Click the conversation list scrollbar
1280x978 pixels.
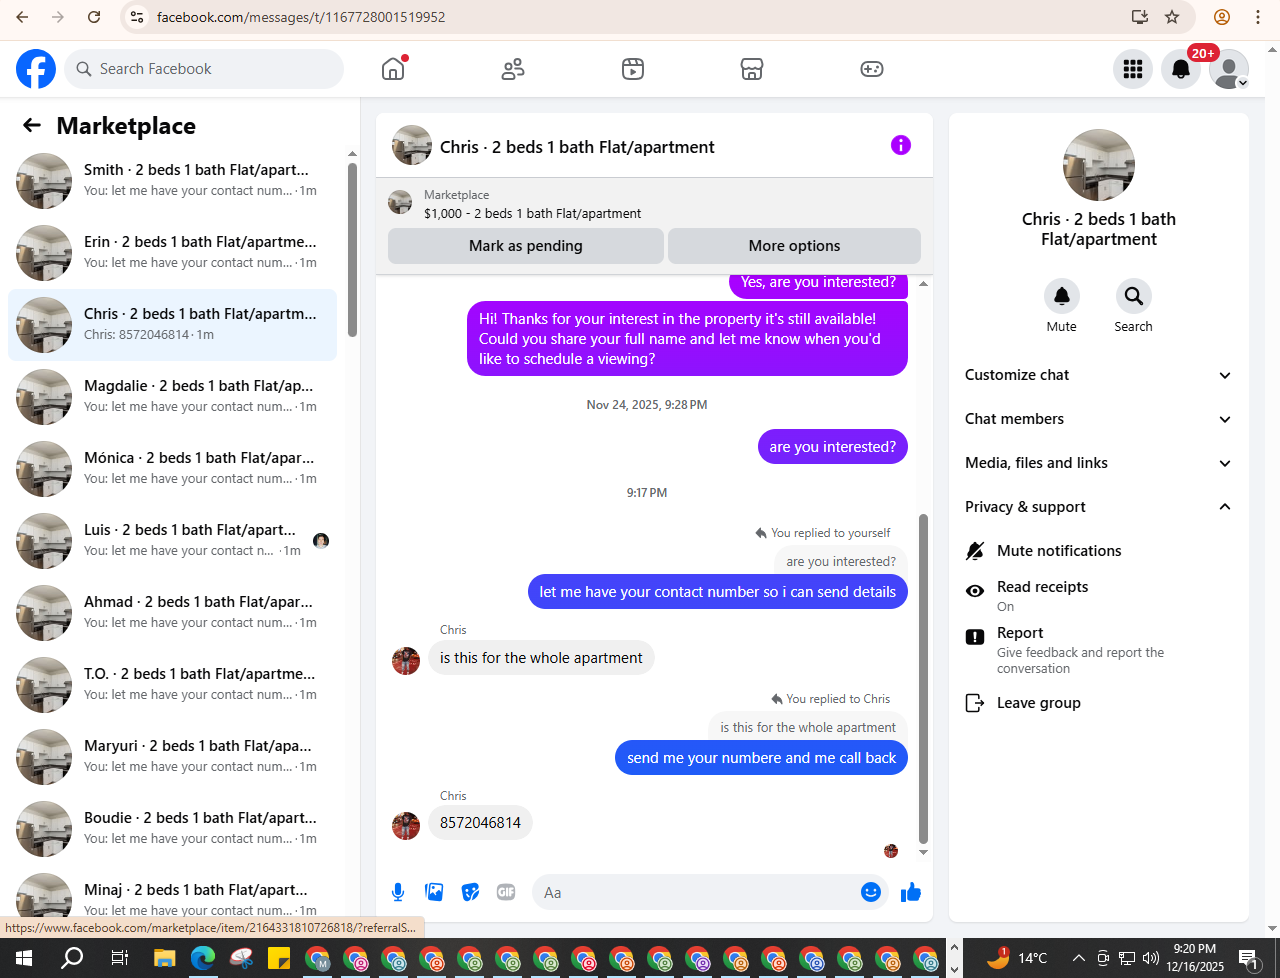coord(352,250)
